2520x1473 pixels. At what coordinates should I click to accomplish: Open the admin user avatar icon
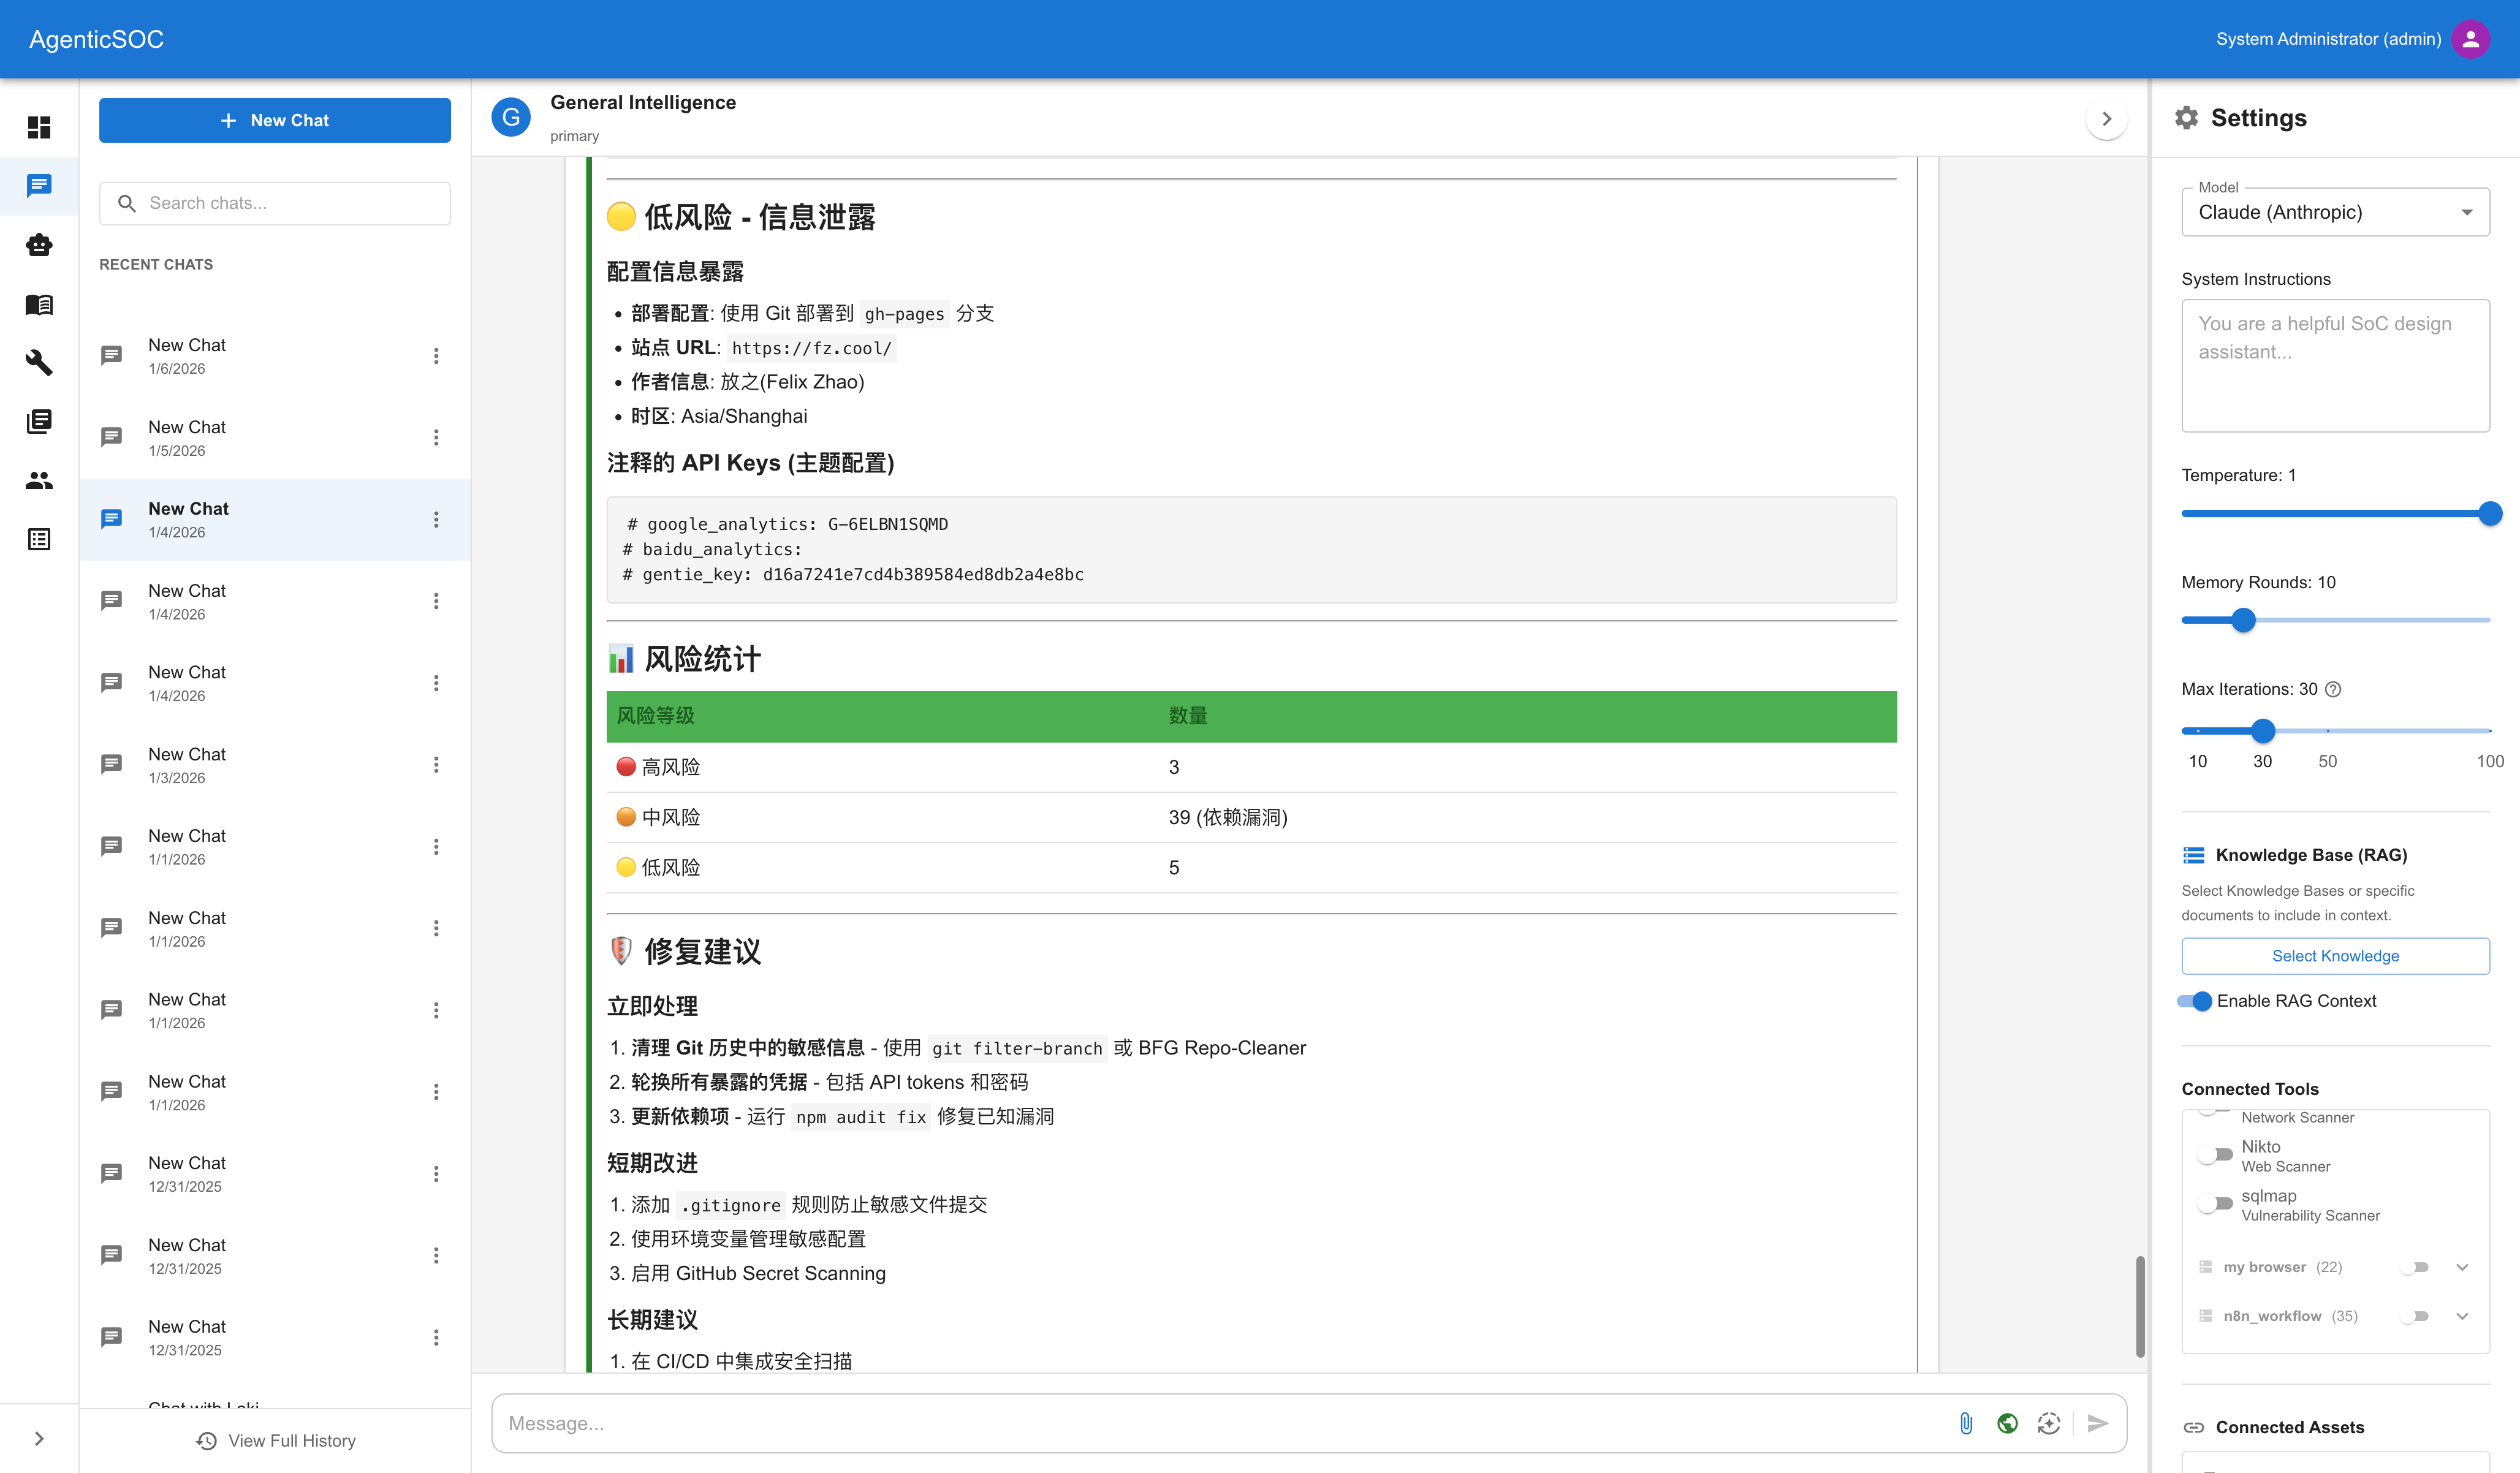2470,39
